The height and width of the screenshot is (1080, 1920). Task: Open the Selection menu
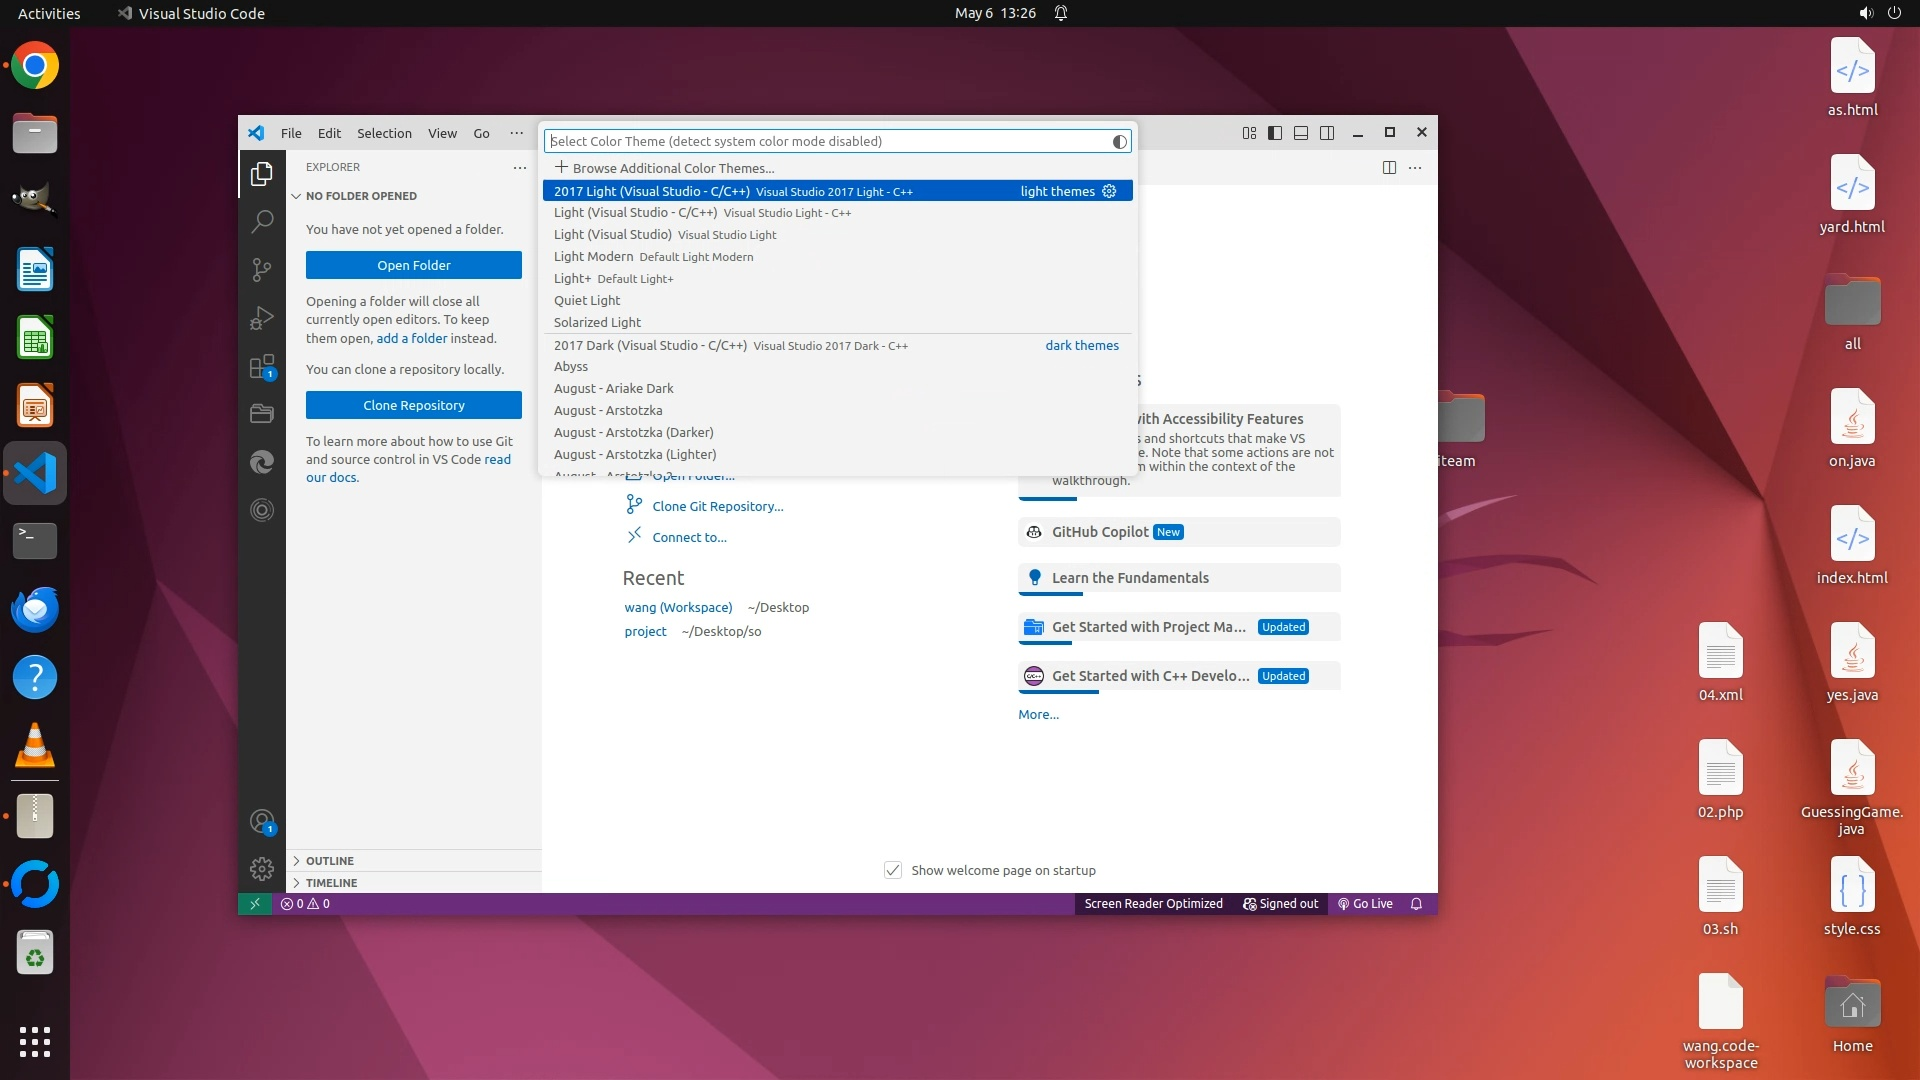pyautogui.click(x=384, y=133)
